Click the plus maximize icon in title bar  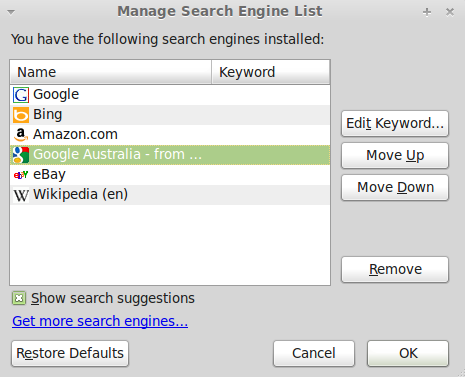[x=427, y=12]
